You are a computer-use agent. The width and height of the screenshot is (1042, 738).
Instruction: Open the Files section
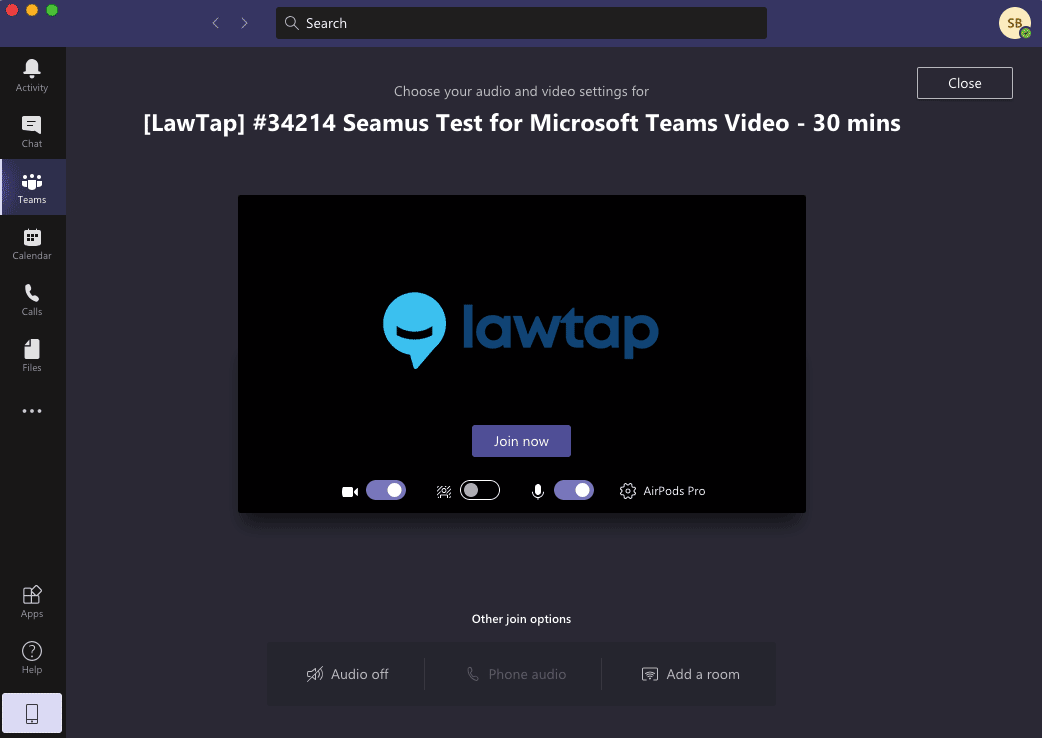pyautogui.click(x=32, y=355)
